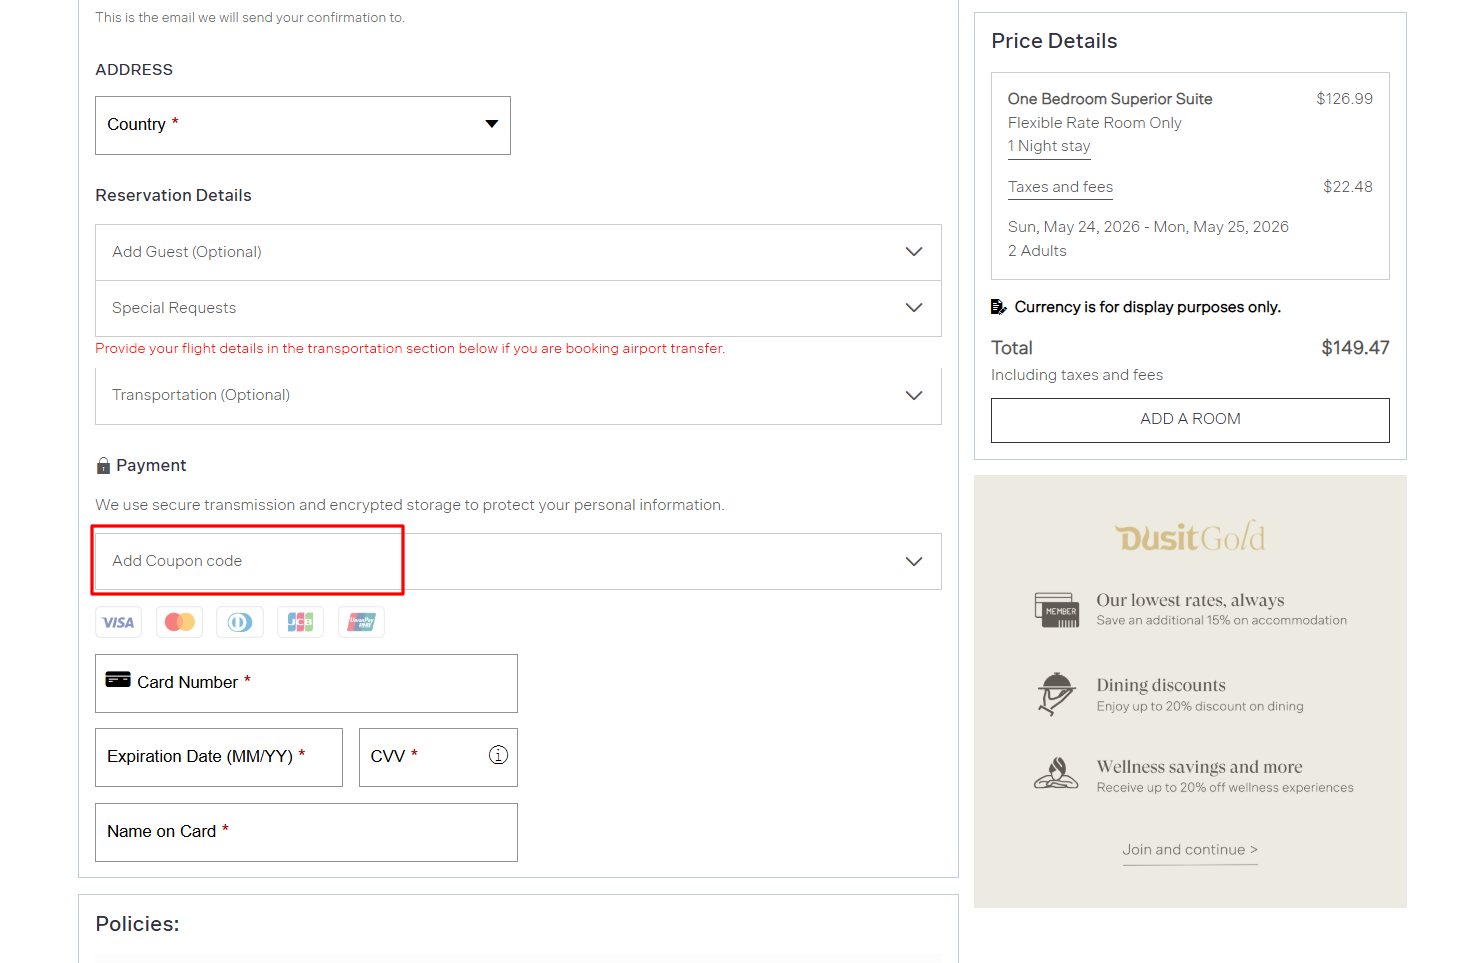Image resolution: width=1470 pixels, height=963 pixels.
Task: Click the JCB card icon
Action: pyautogui.click(x=300, y=622)
